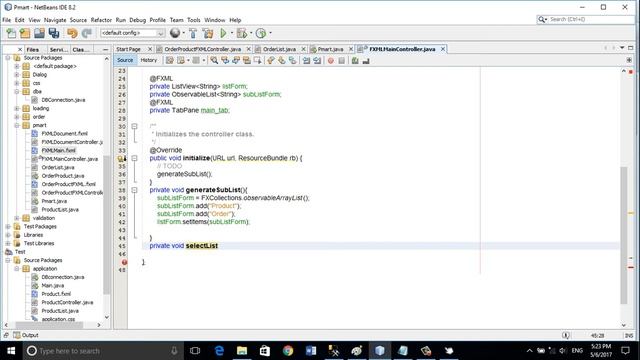Viewport: 640px width, 360px height.
Task: Minimize the projects panel with dash button
Action: point(105,49)
